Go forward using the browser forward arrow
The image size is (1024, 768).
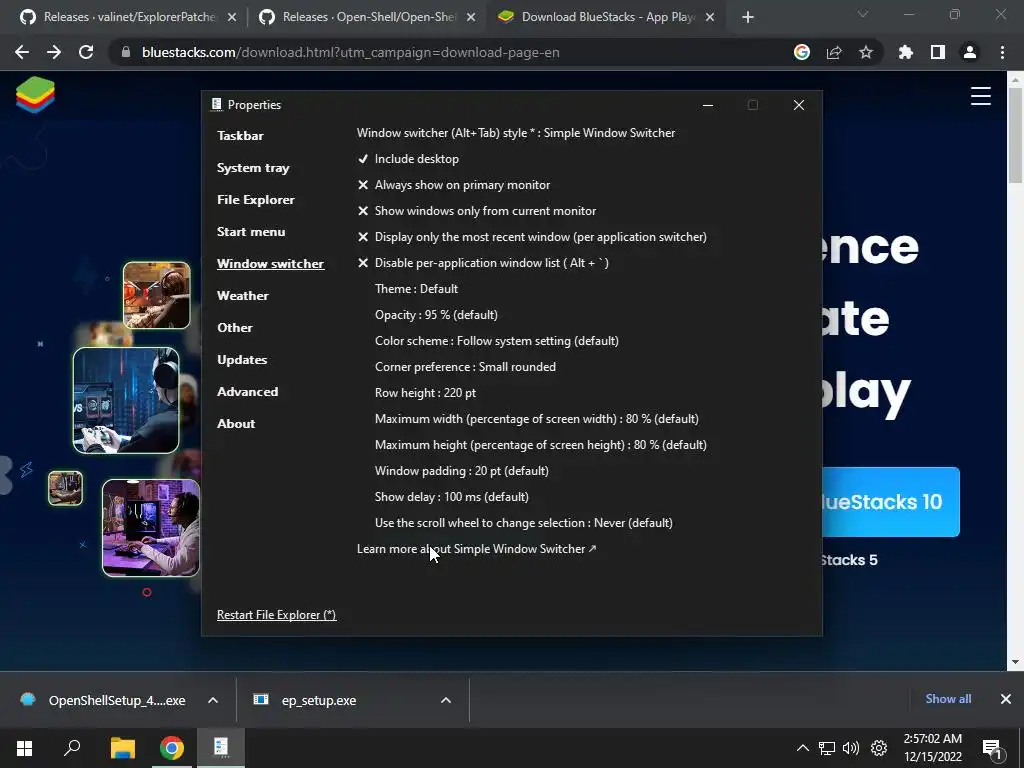click(54, 52)
